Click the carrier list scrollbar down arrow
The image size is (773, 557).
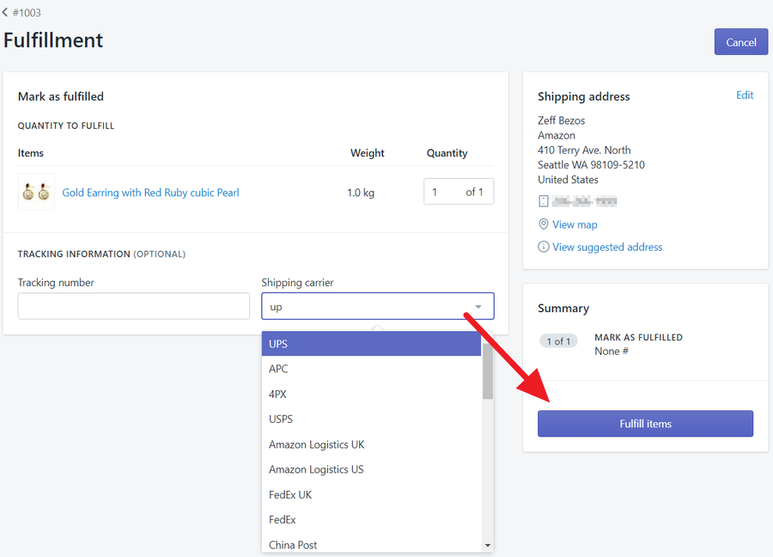(x=488, y=546)
